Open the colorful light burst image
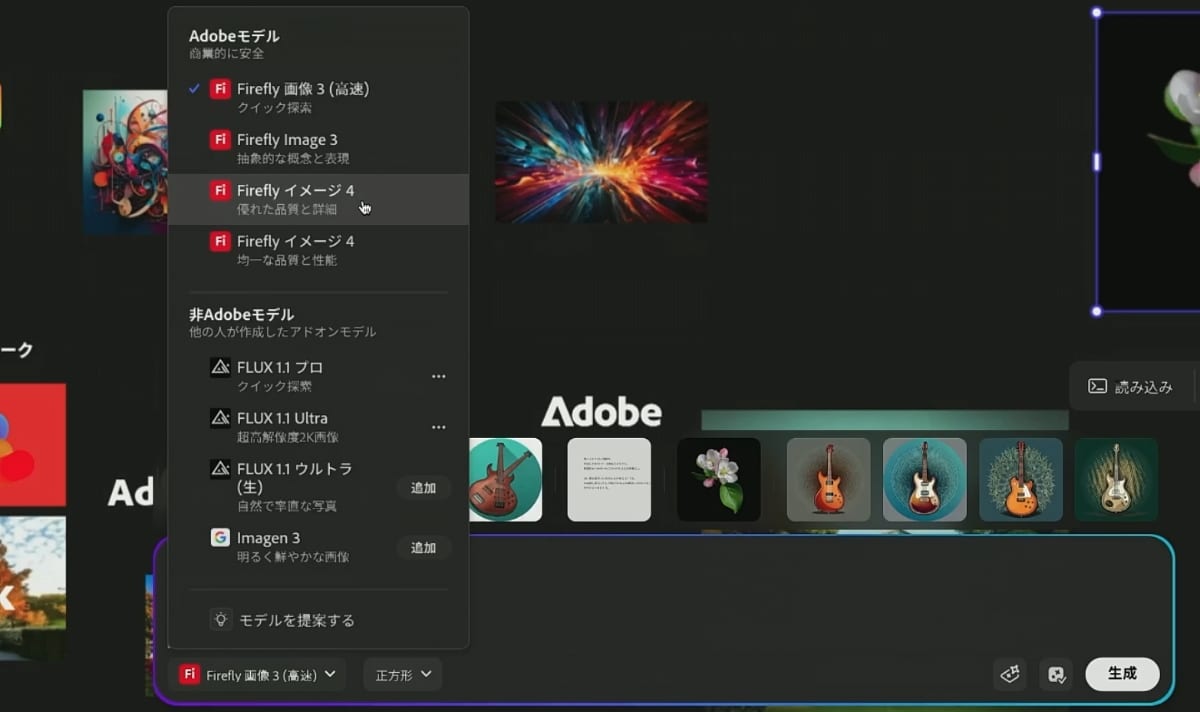Screen dimensions: 1200x712 (x=601, y=162)
